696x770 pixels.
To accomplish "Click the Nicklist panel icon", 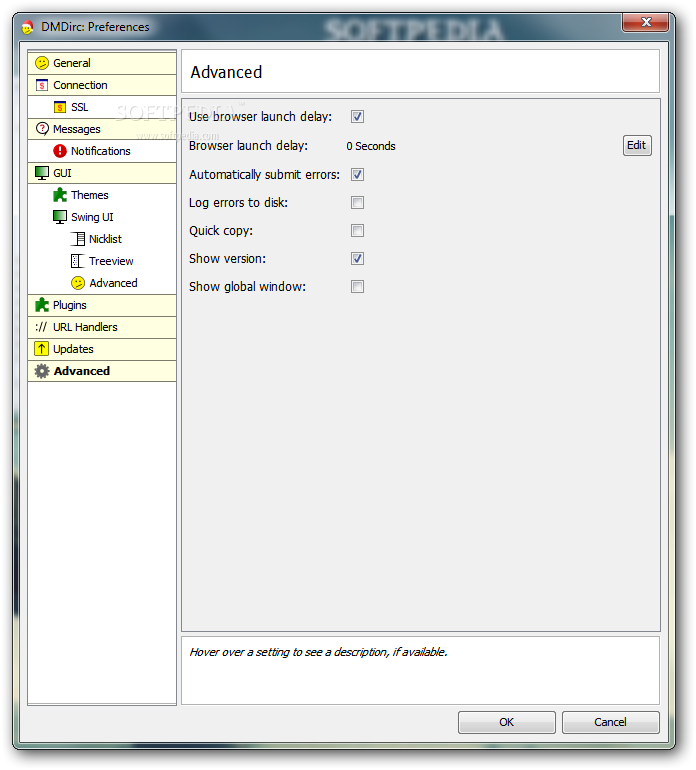I will [x=78, y=239].
